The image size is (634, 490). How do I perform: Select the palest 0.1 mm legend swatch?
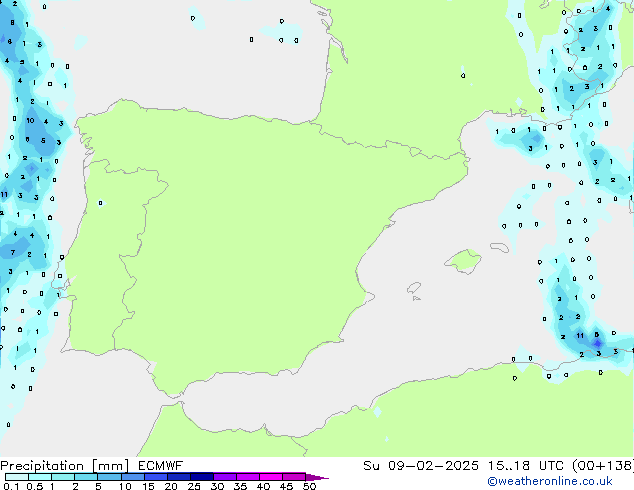14,477
